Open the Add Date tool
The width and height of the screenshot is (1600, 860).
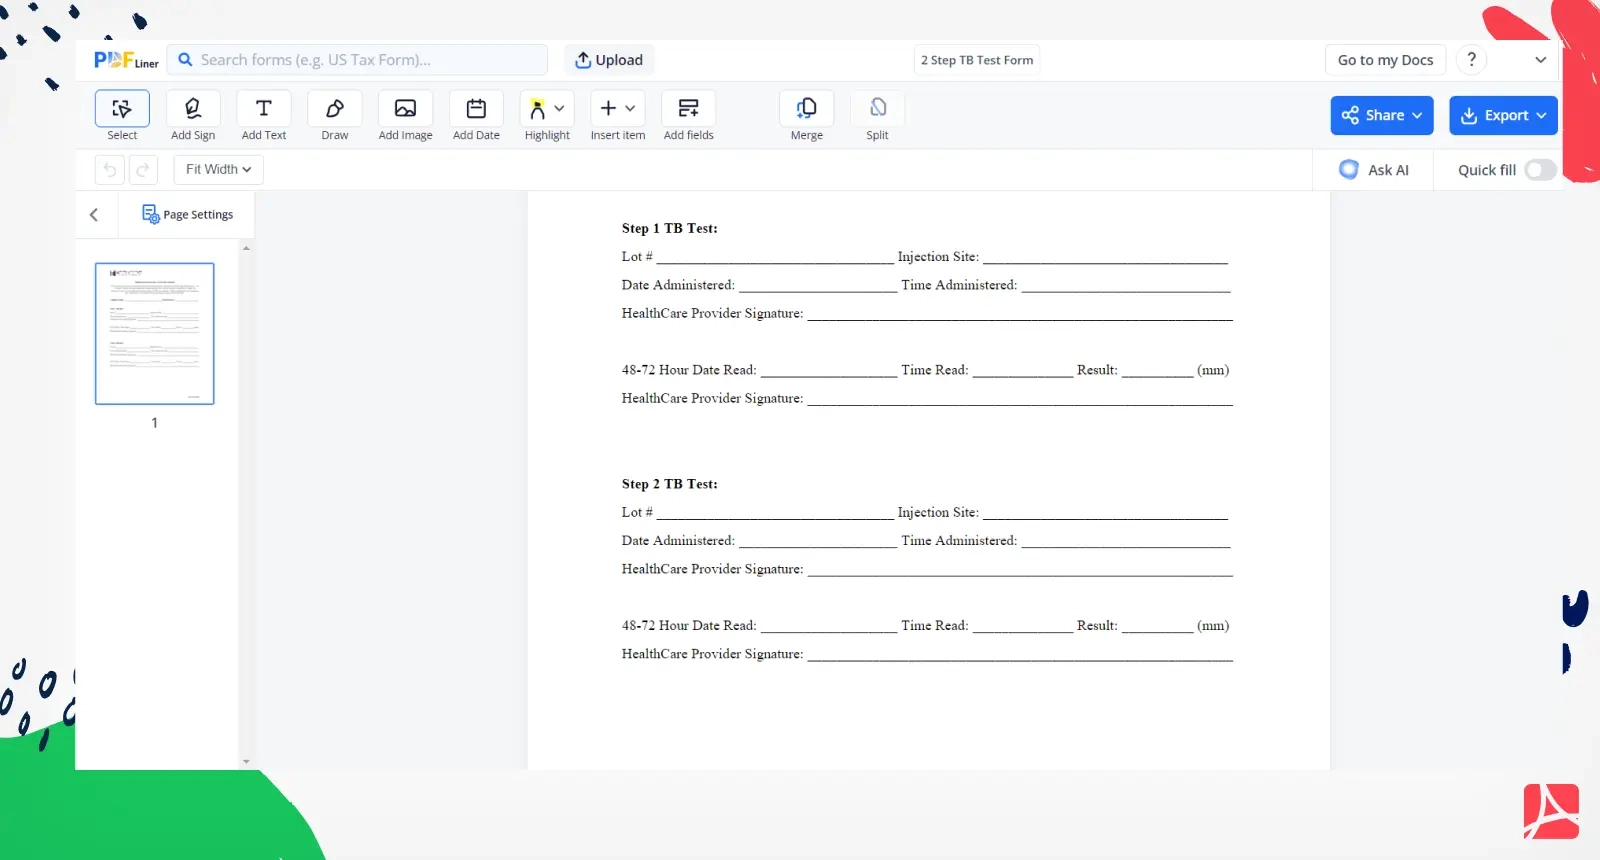(x=476, y=109)
